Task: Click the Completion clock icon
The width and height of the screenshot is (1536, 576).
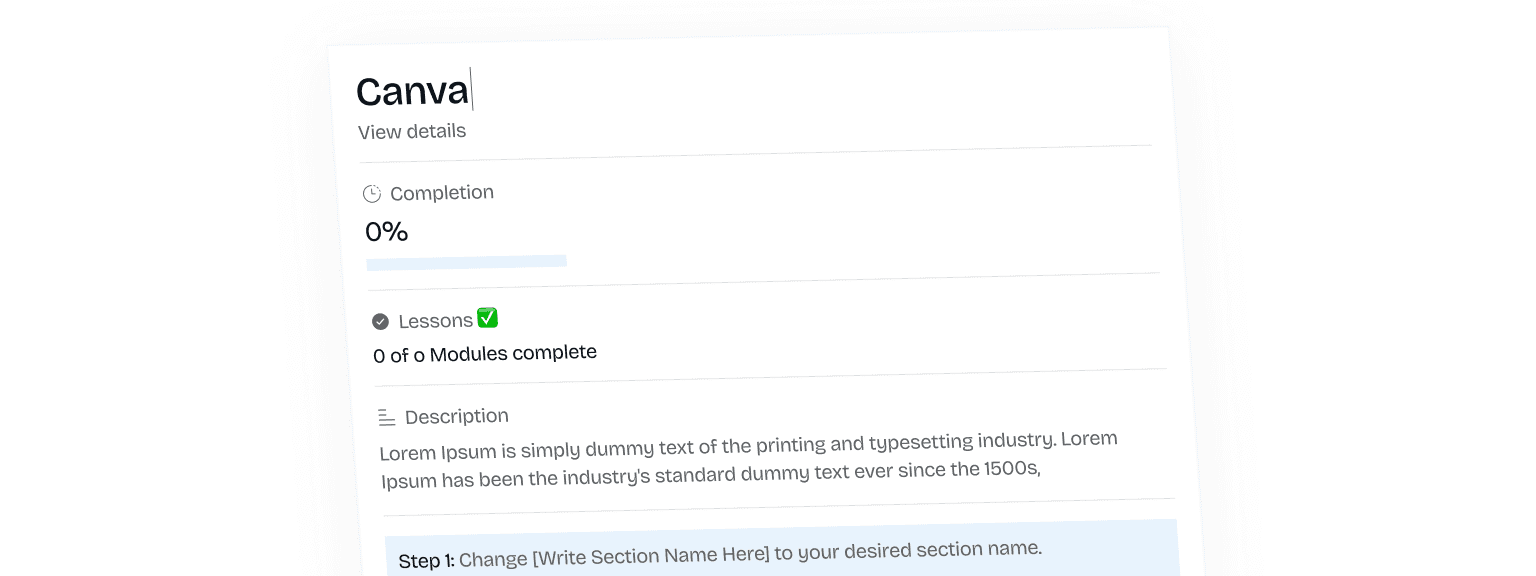Action: [x=372, y=194]
